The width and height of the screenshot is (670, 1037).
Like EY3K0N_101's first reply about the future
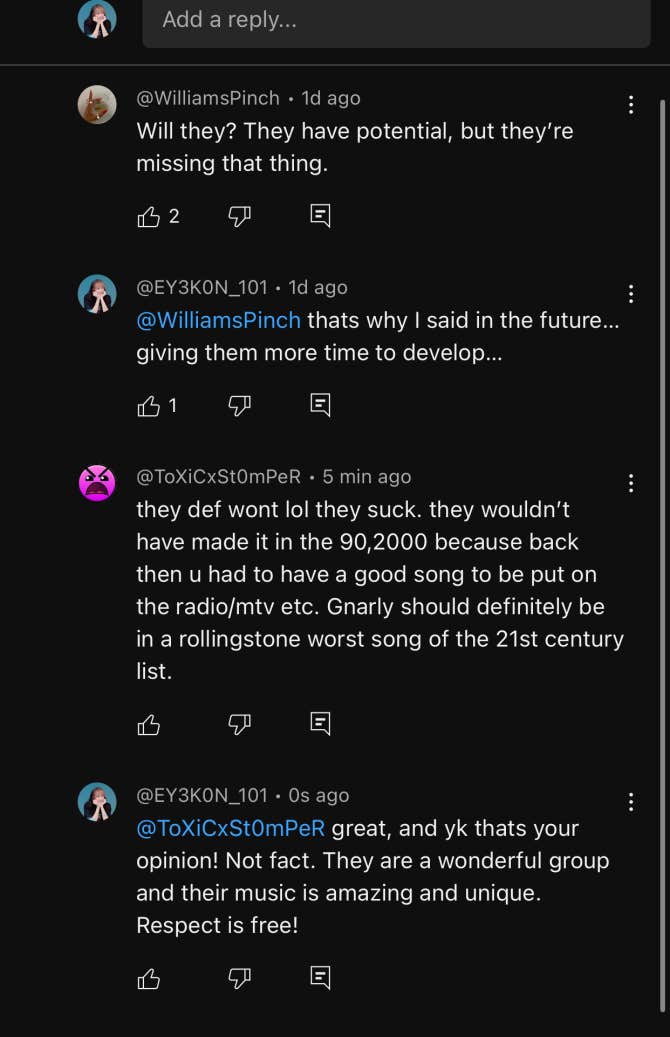click(x=148, y=405)
